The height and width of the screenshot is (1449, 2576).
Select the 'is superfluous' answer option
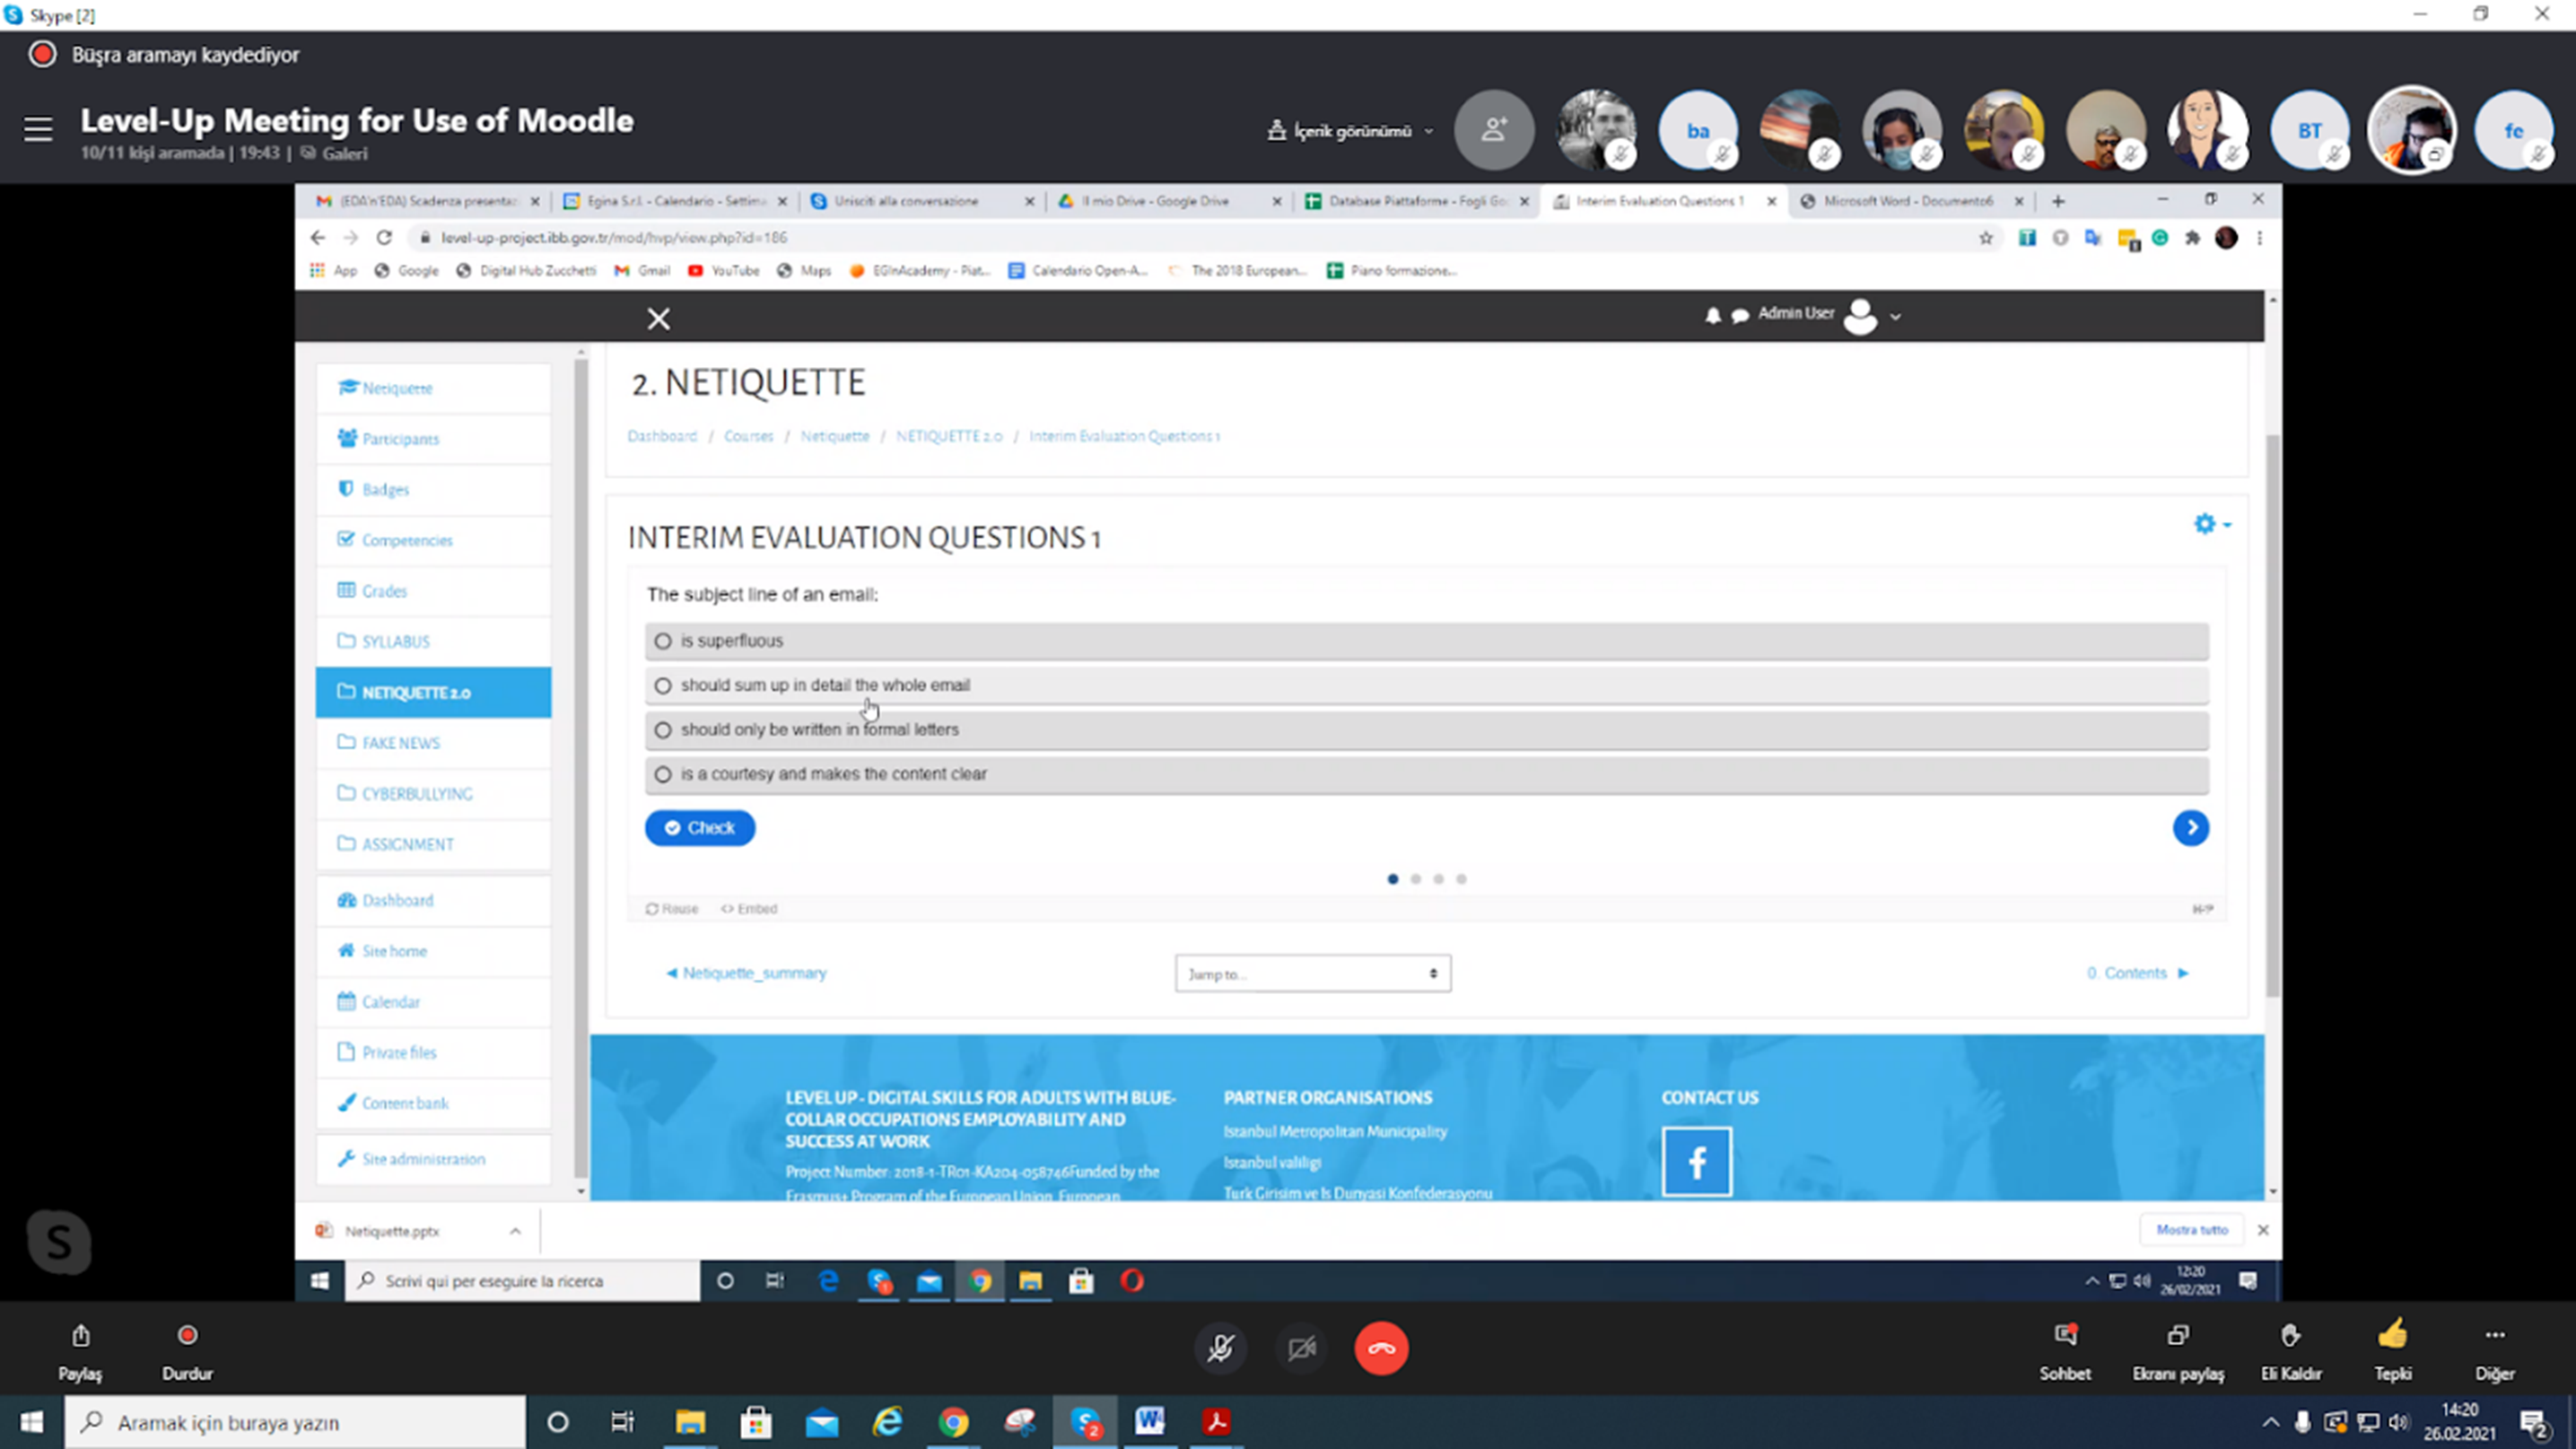663,641
